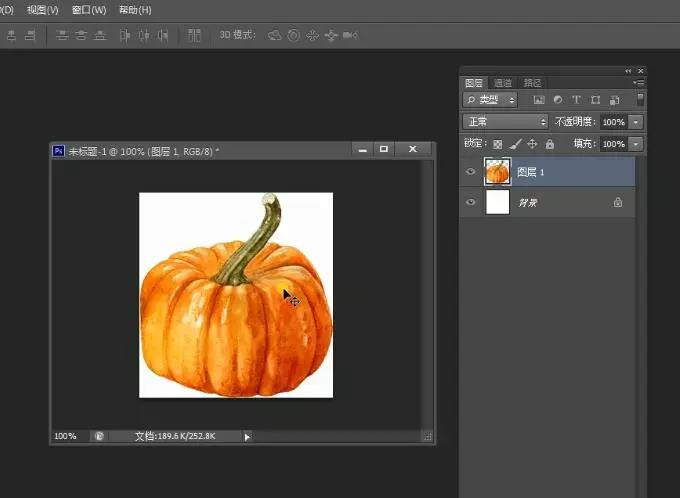
Task: Click the 不透明度 100% value field
Action: point(614,122)
